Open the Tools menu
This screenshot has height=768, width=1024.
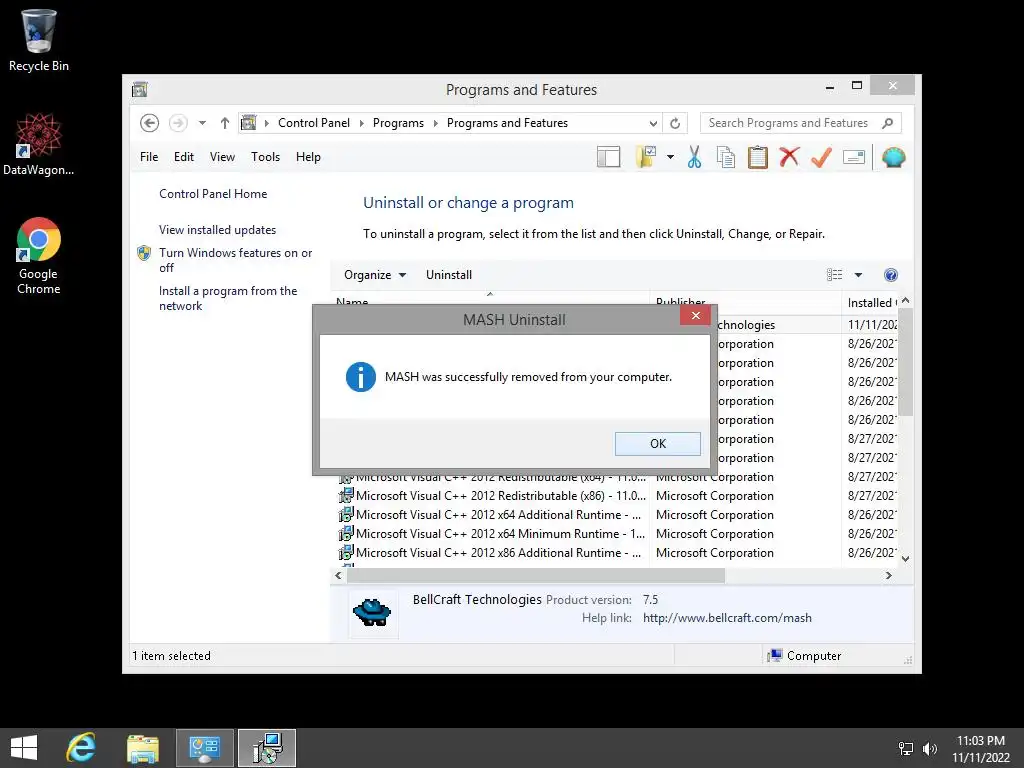click(265, 157)
